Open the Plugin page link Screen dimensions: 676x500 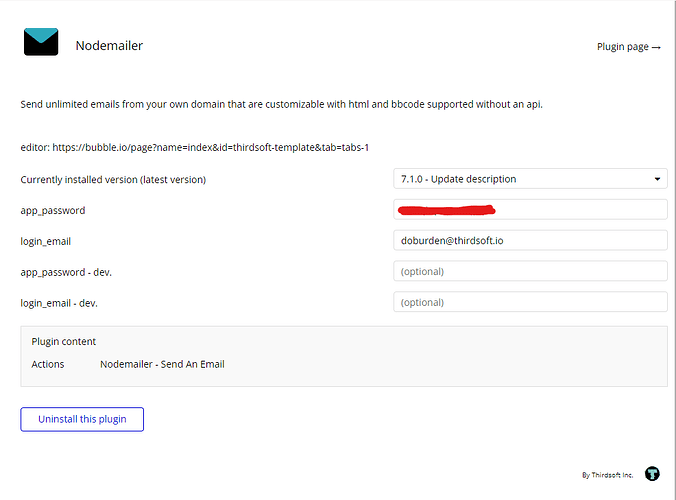(622, 47)
